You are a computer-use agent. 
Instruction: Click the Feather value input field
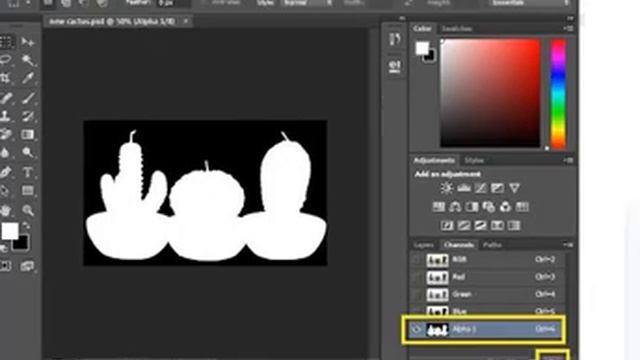pos(173,3)
